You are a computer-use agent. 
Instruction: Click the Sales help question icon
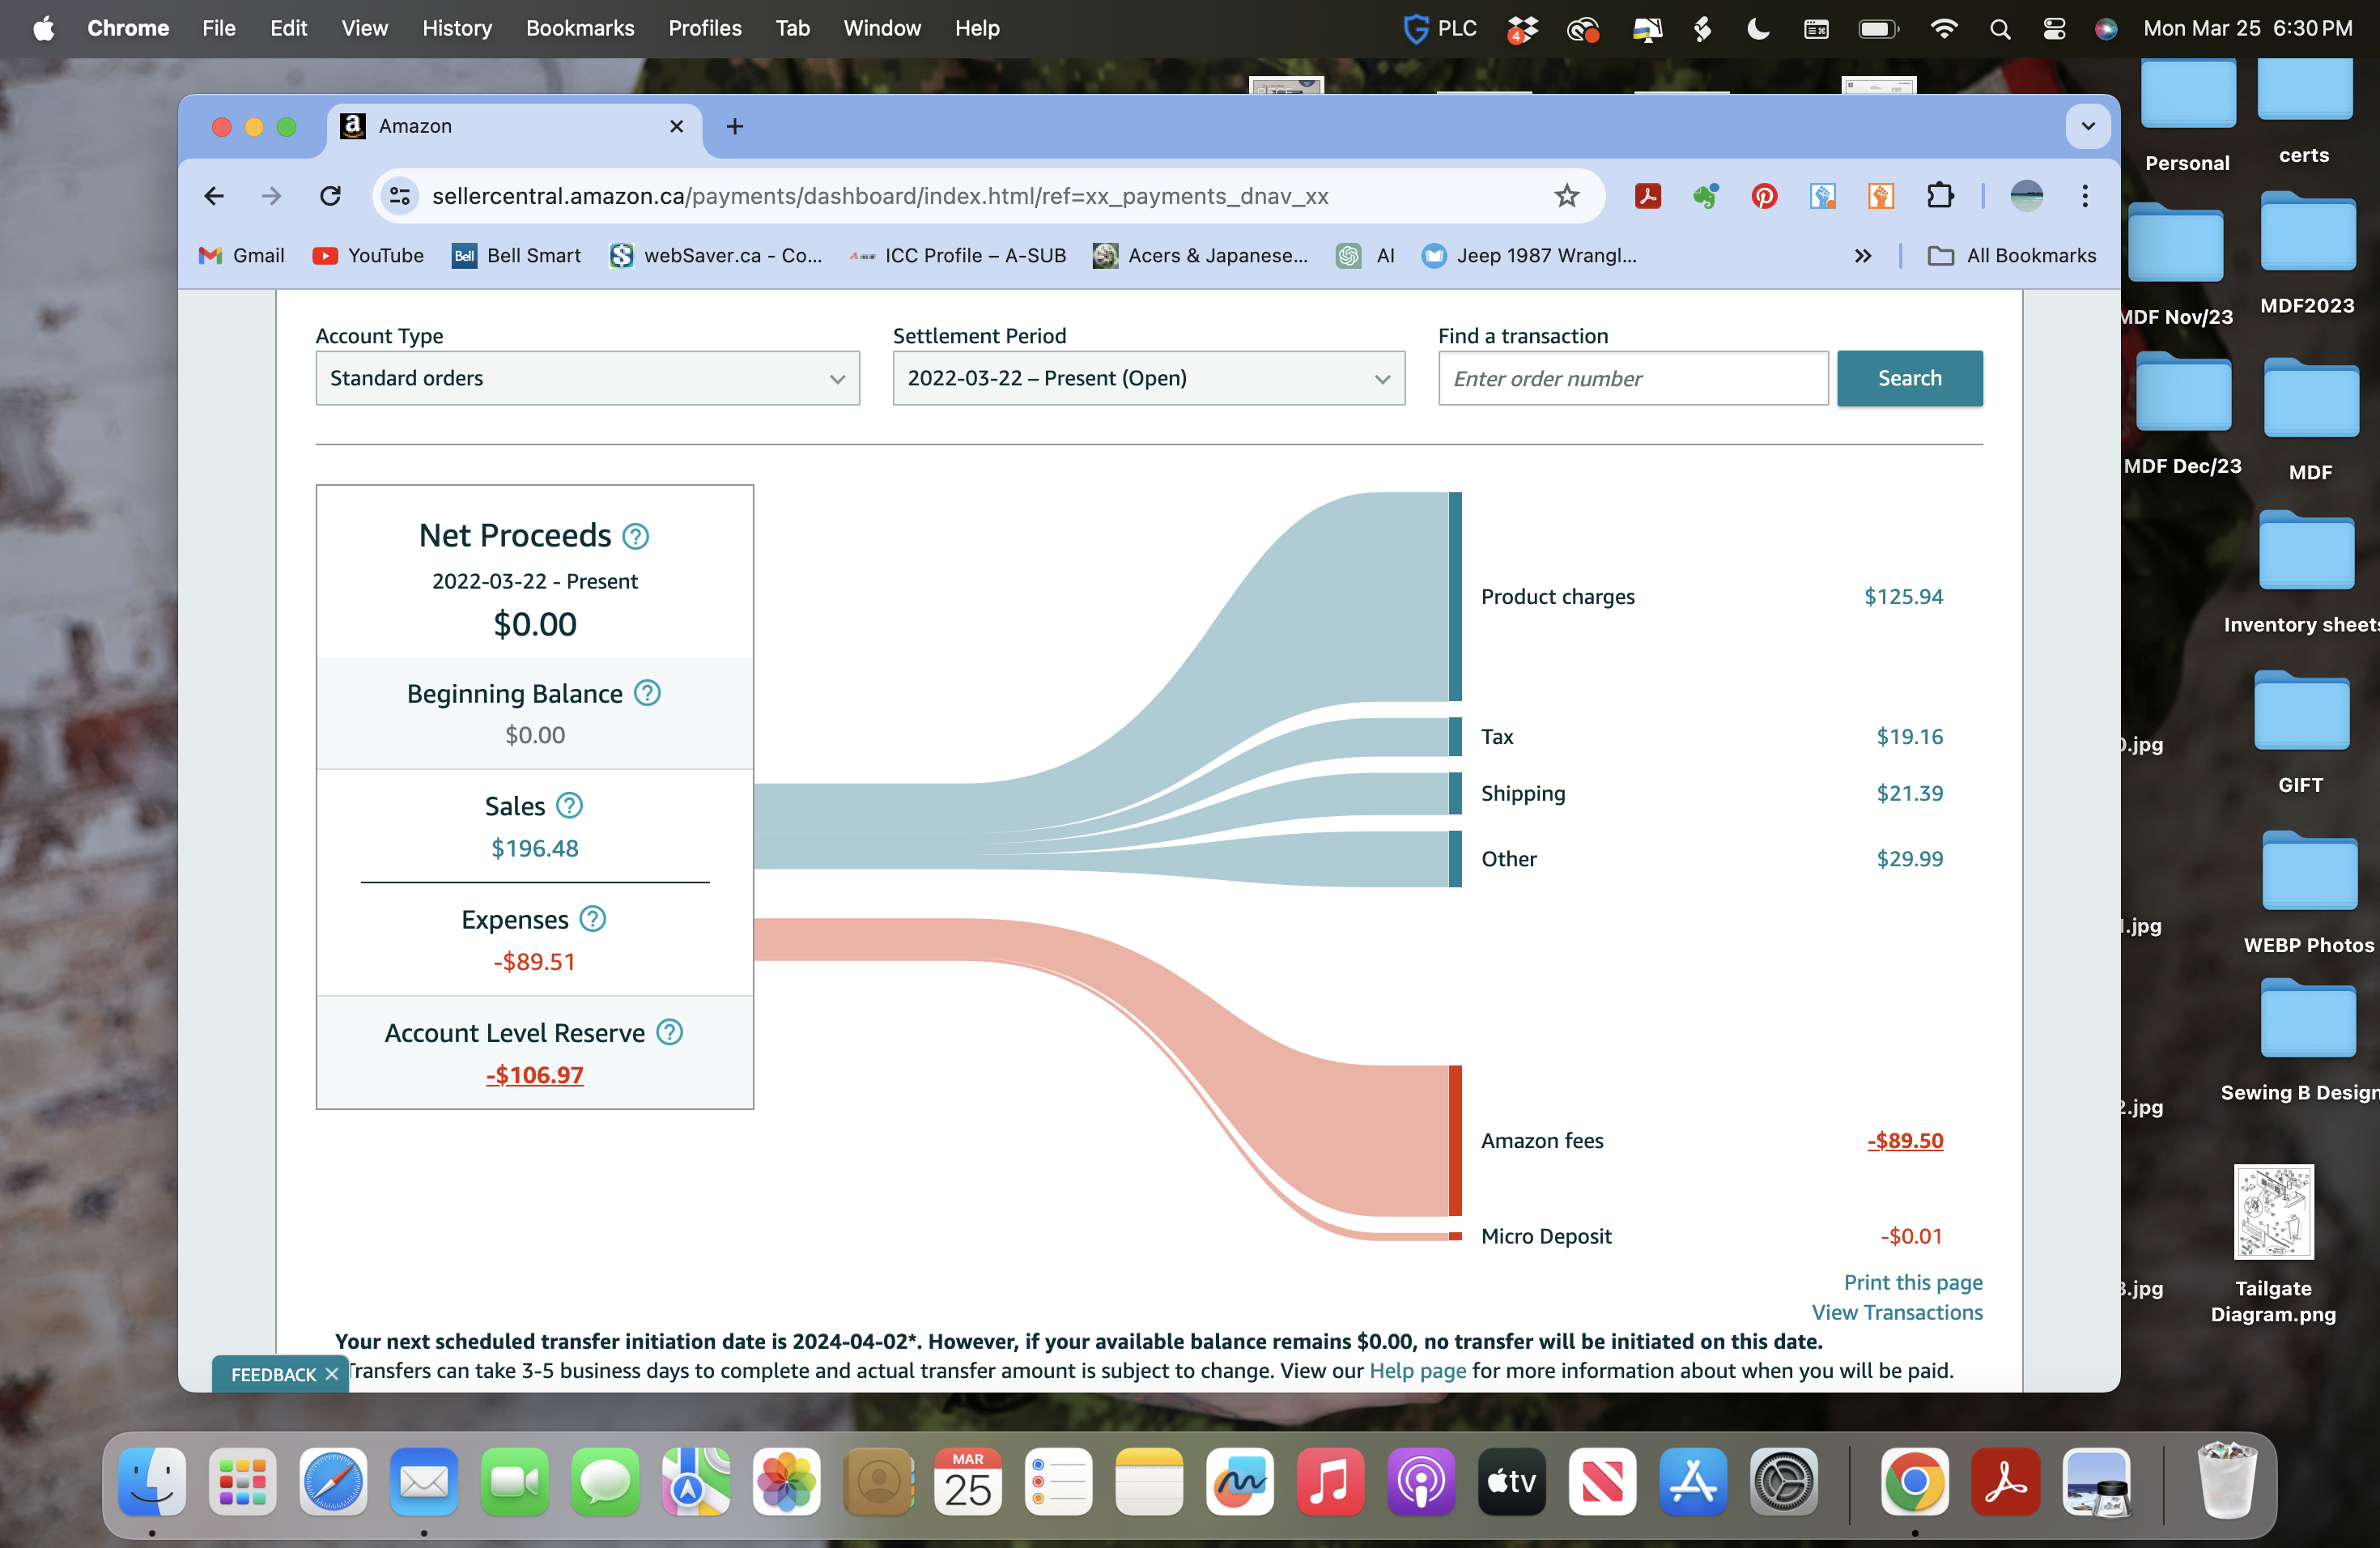pyautogui.click(x=569, y=805)
